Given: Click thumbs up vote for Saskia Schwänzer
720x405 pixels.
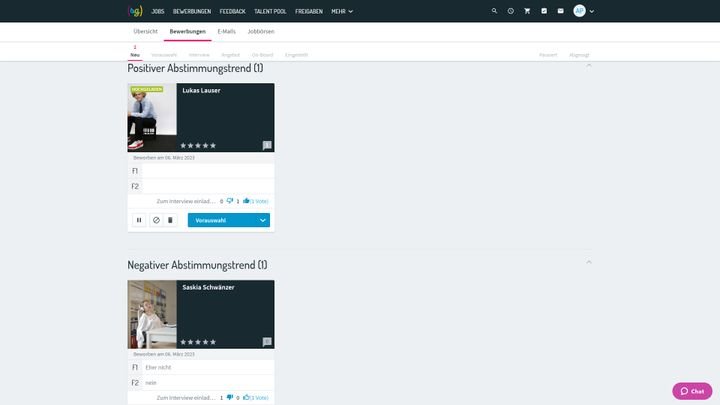Looking at the screenshot, I should coord(246,397).
